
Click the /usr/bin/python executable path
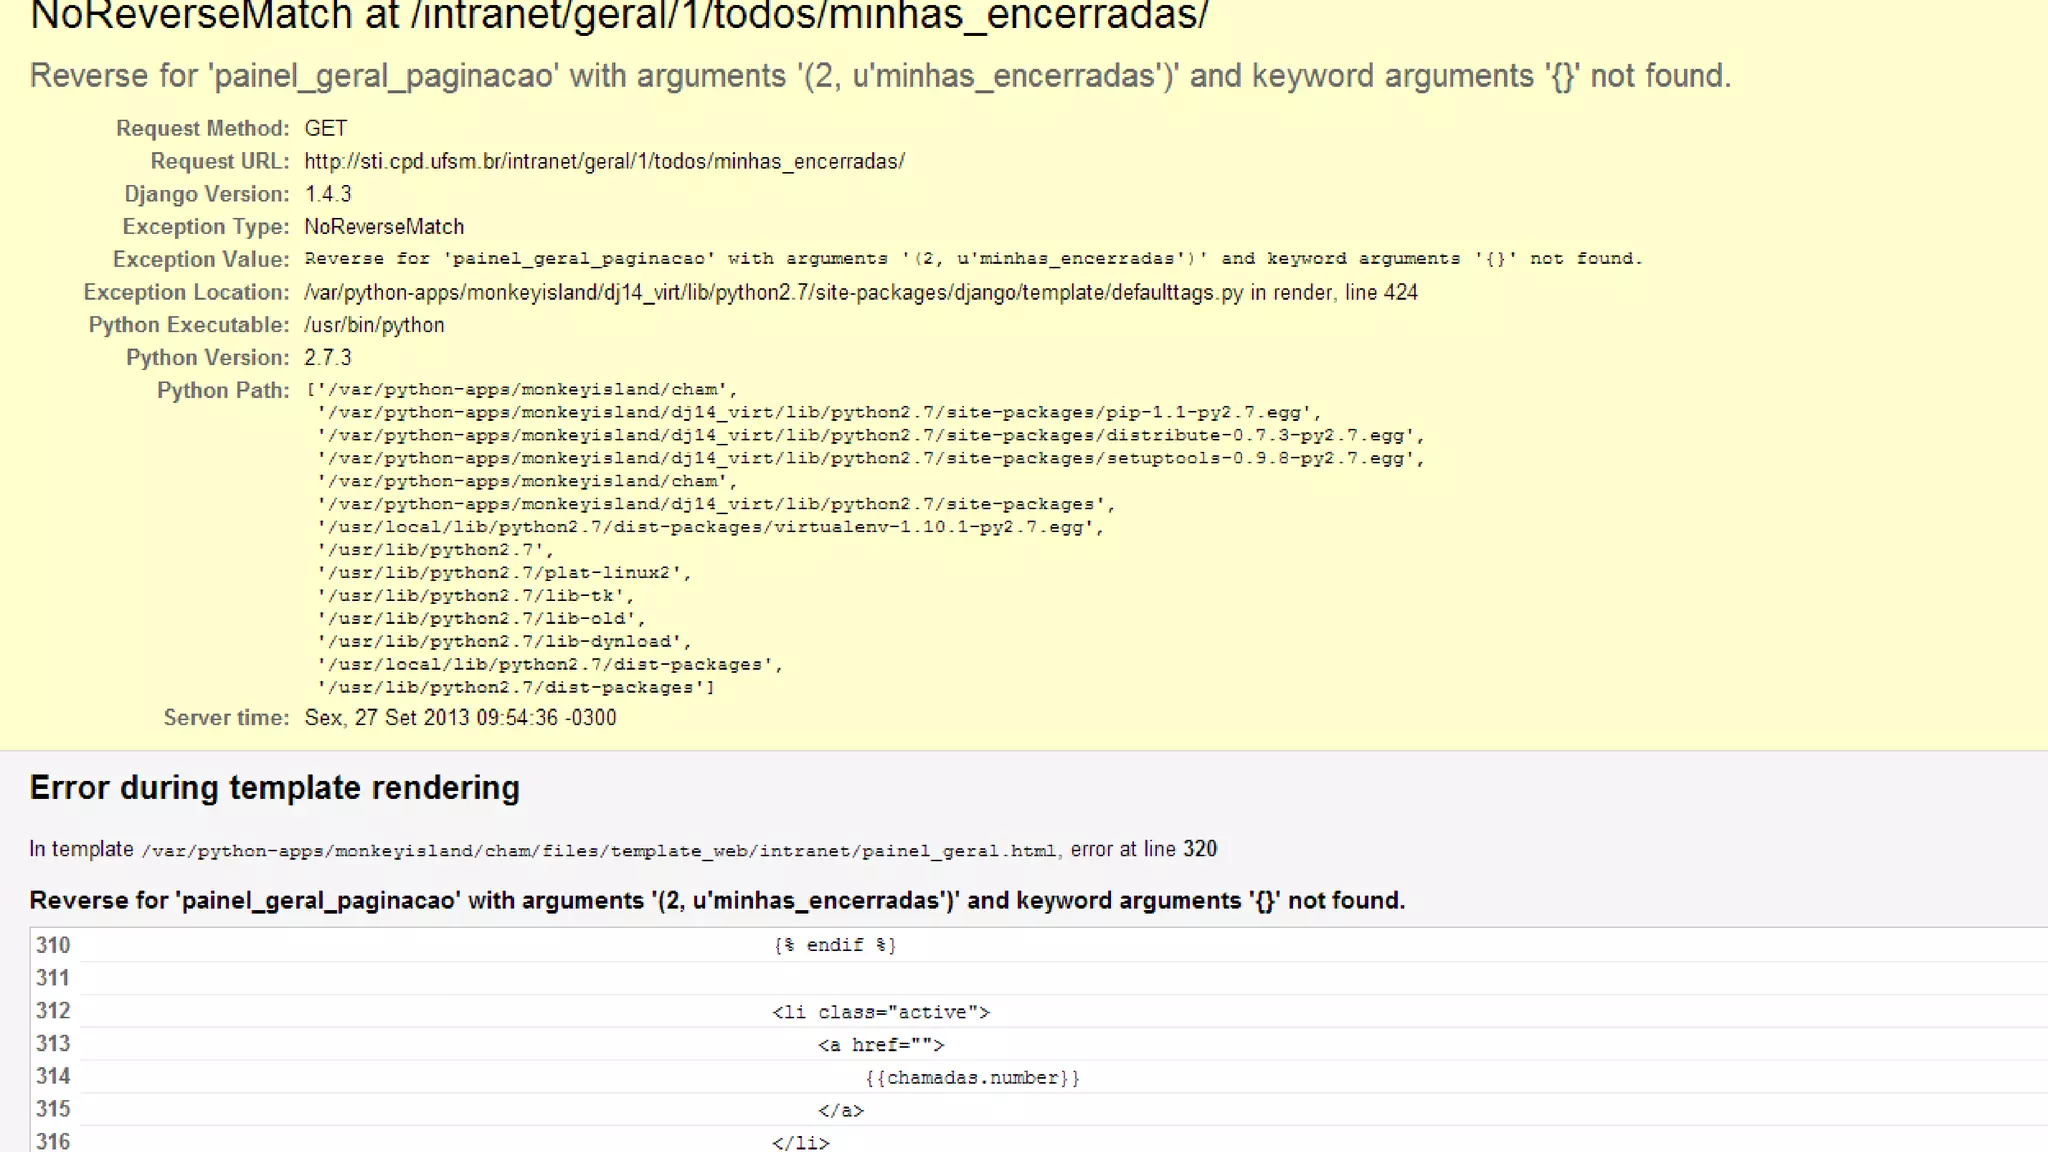374,325
